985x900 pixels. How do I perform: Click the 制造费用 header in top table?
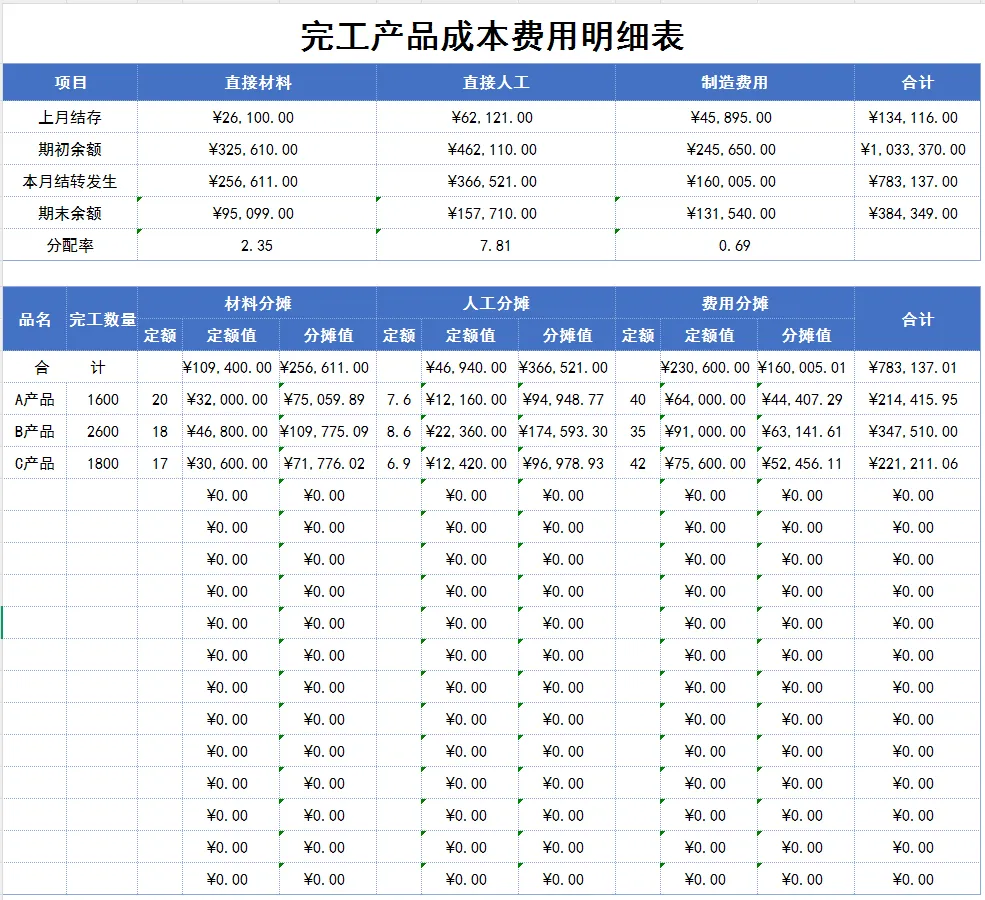[x=734, y=82]
